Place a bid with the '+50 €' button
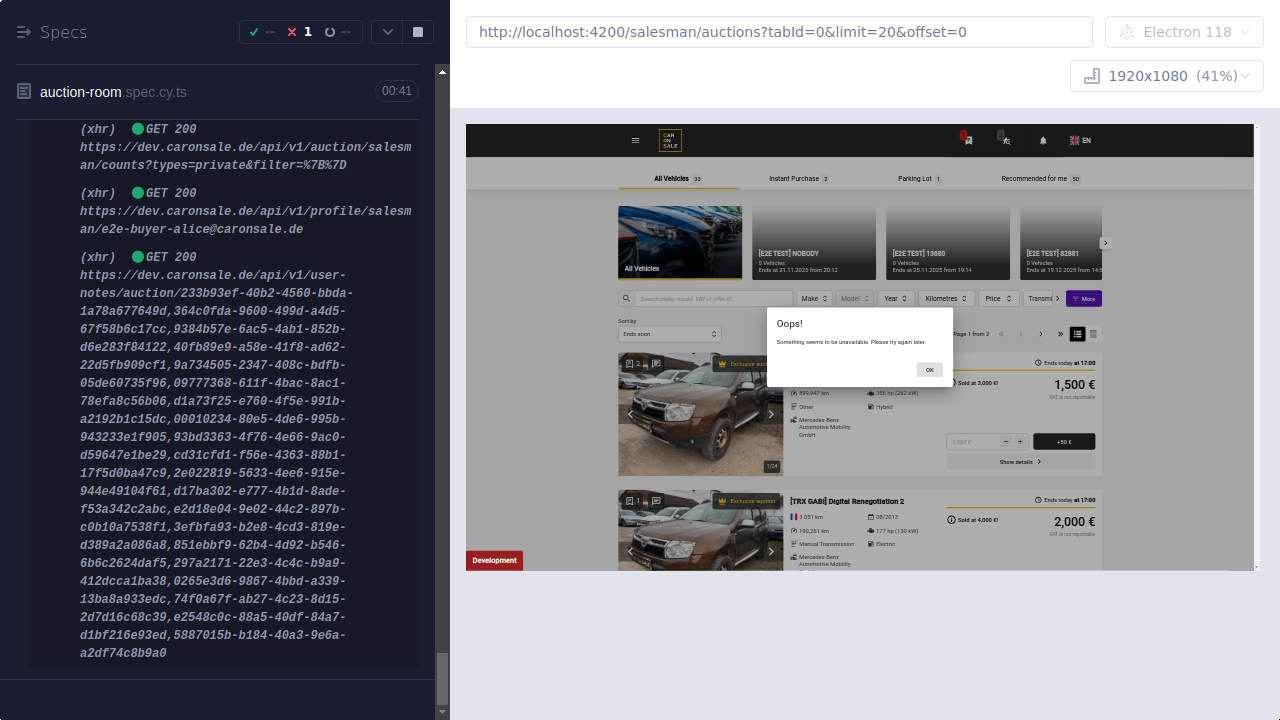Screen dimensions: 1280x720 coord(1064,441)
